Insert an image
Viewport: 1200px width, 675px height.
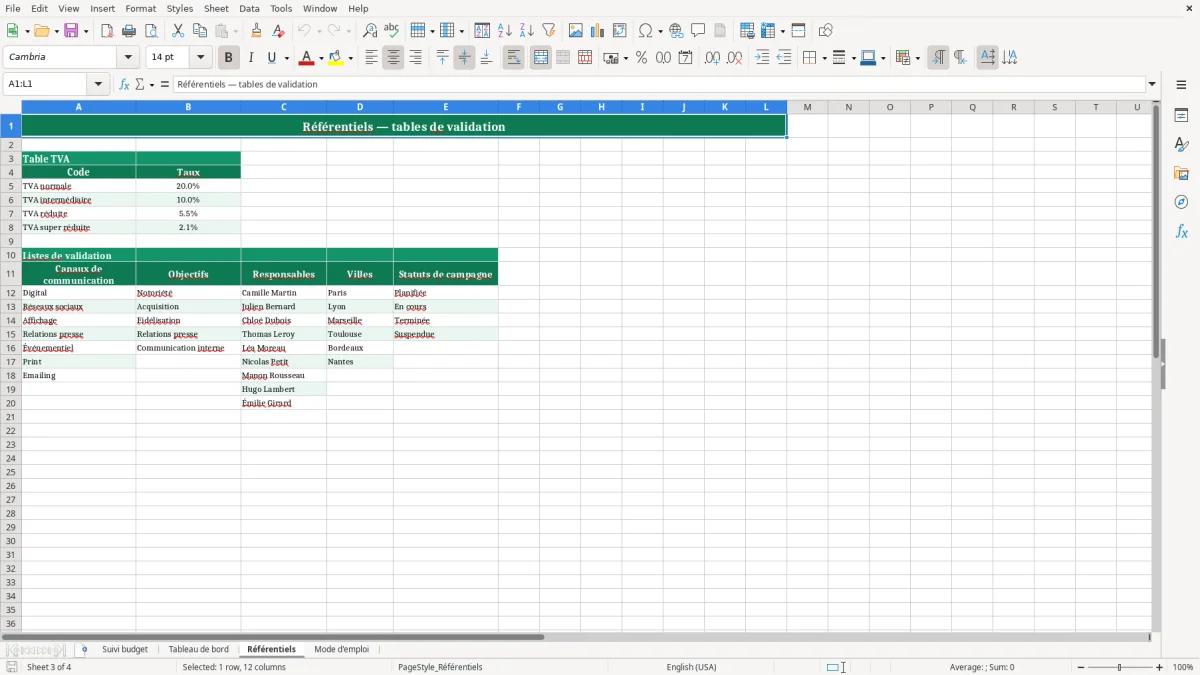pyautogui.click(x=576, y=31)
